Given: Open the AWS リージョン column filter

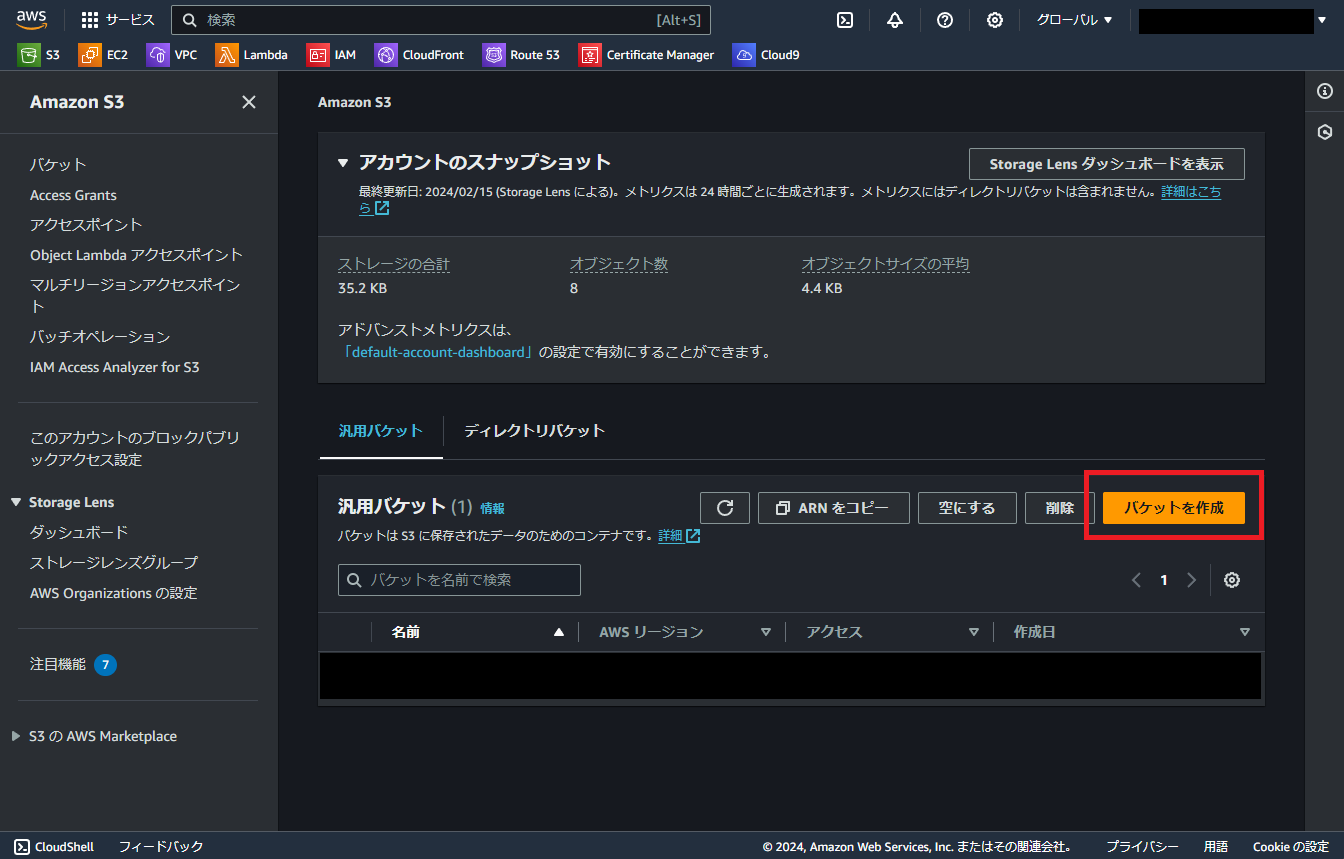Looking at the screenshot, I should tap(766, 631).
